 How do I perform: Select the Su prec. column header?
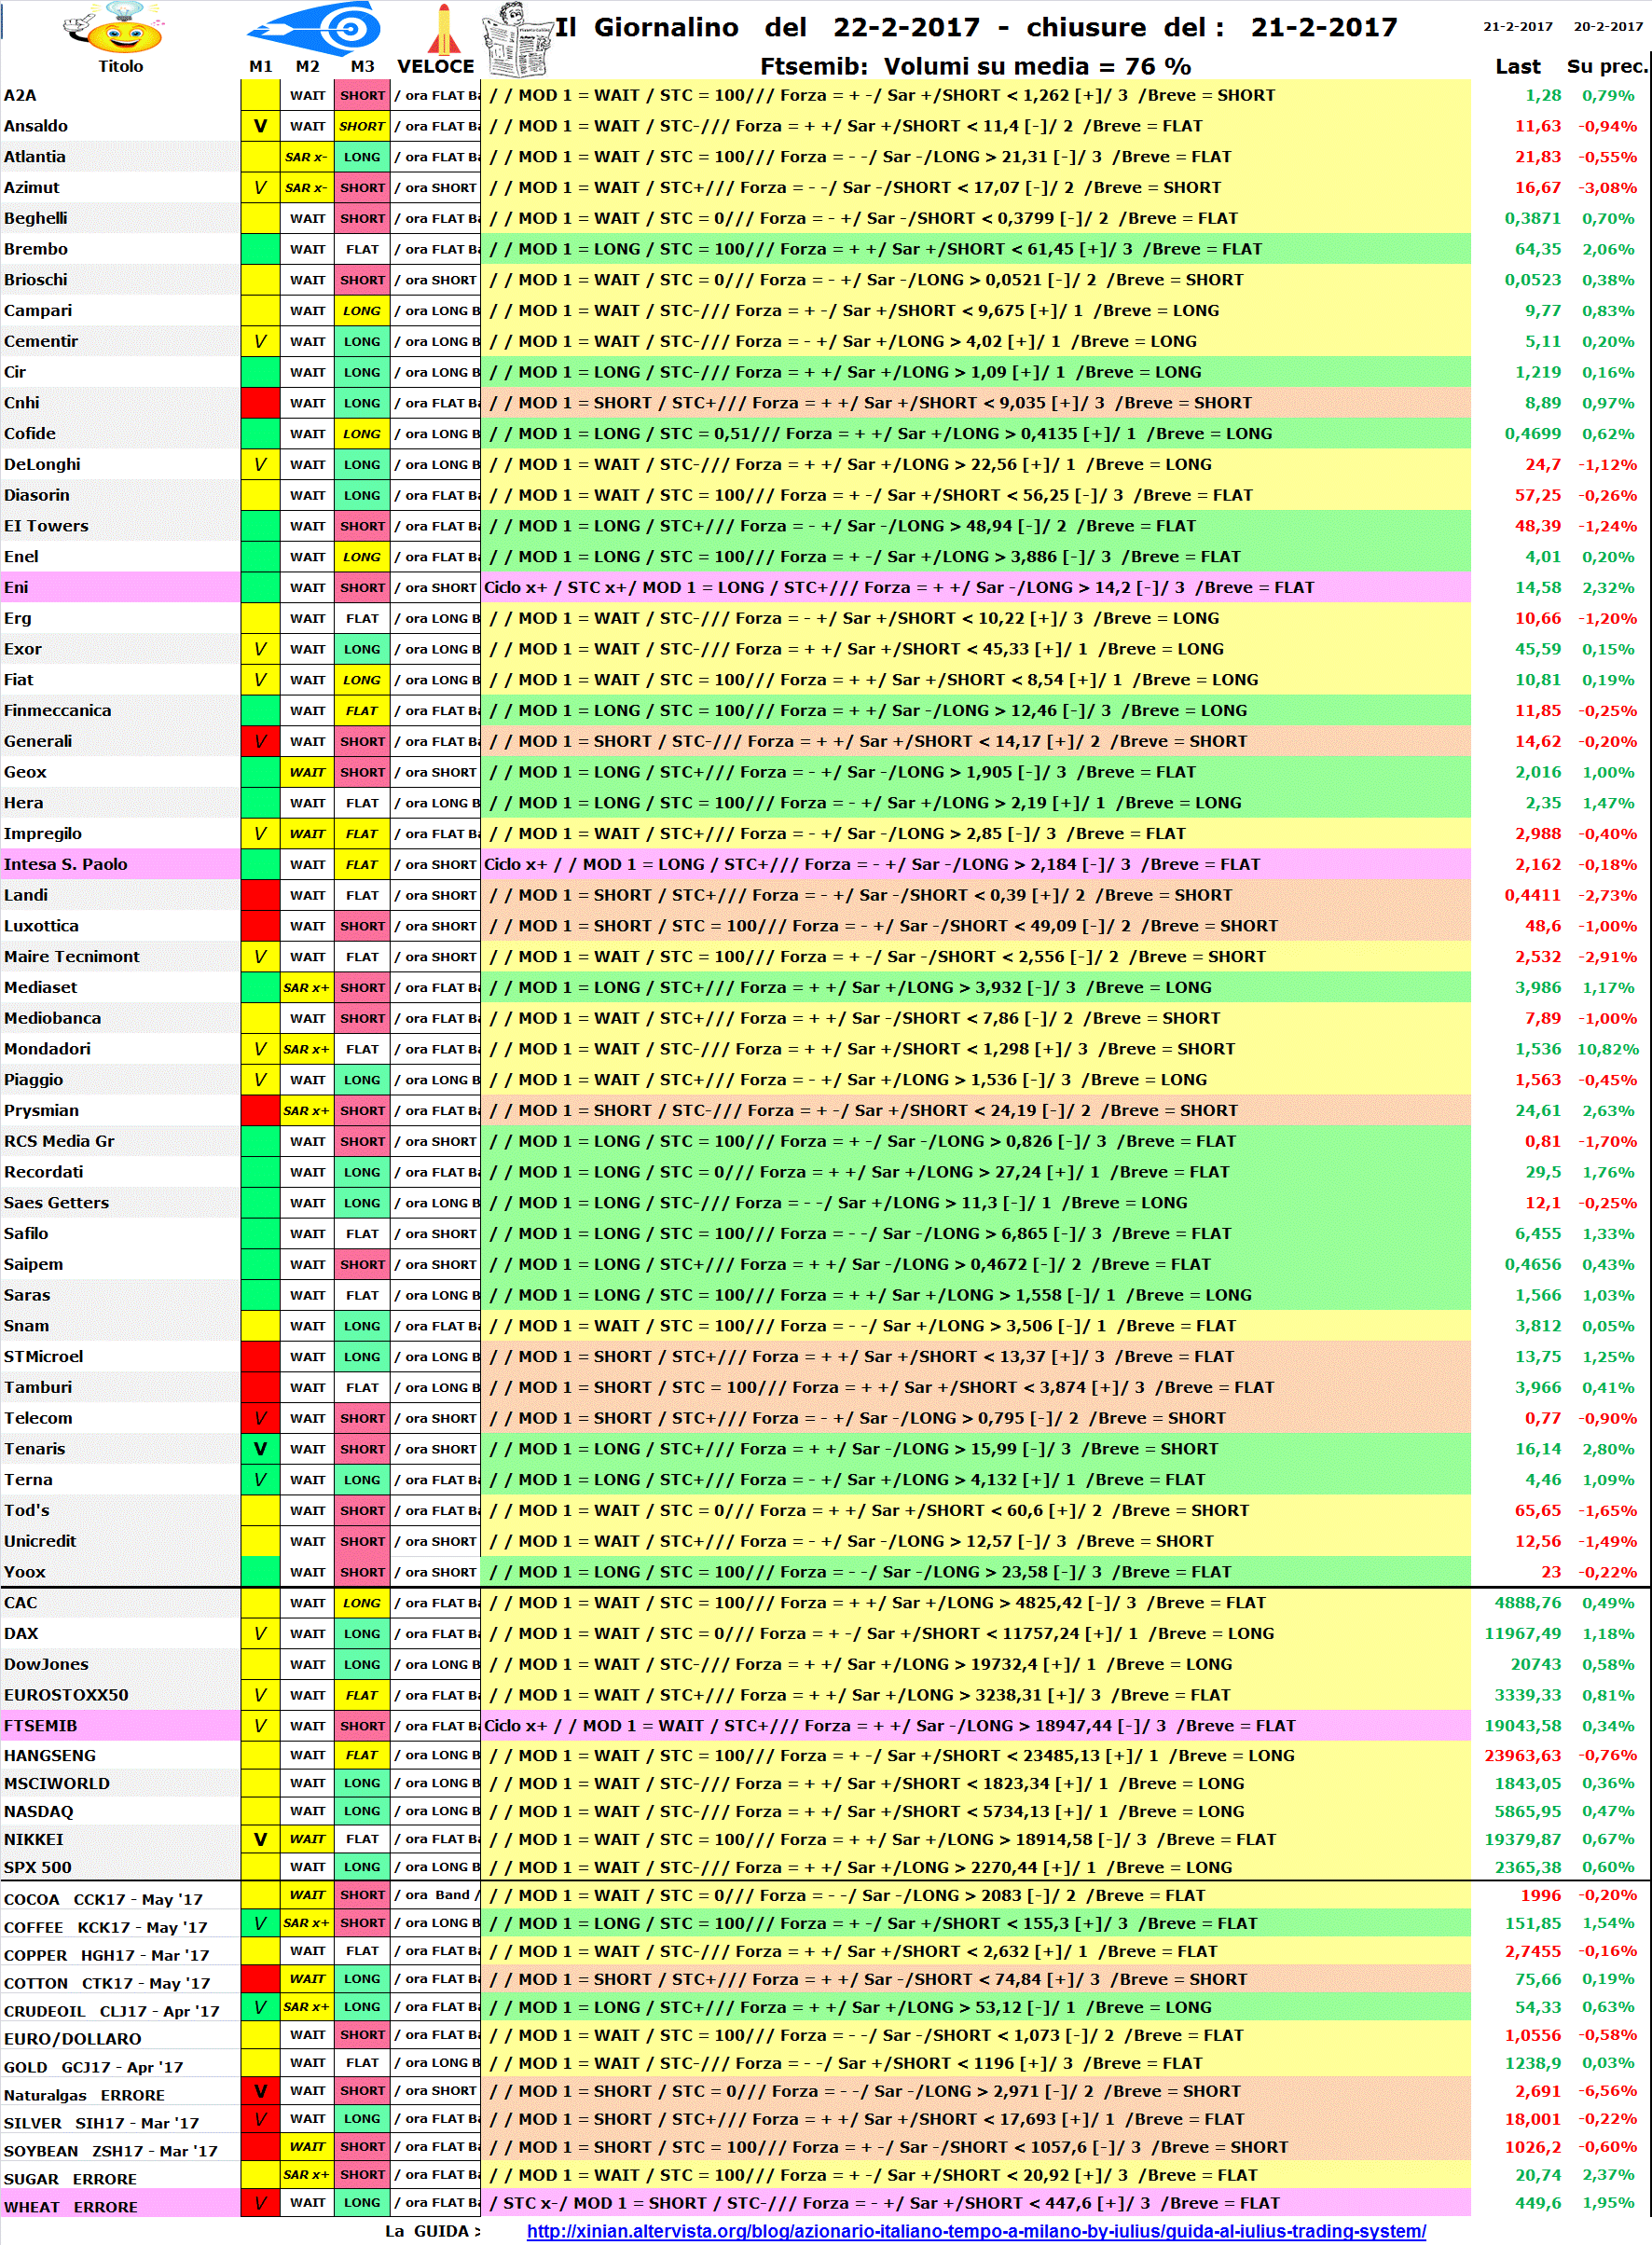(x=1606, y=66)
